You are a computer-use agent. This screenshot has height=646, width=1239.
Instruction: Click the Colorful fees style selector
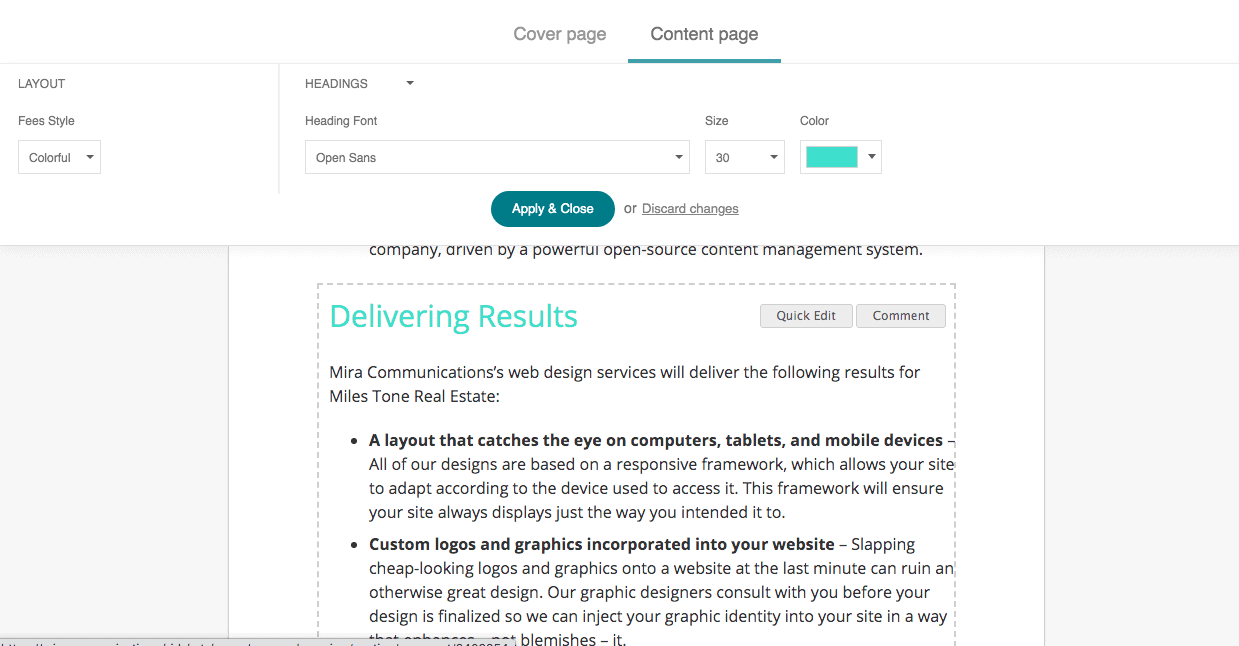point(59,157)
